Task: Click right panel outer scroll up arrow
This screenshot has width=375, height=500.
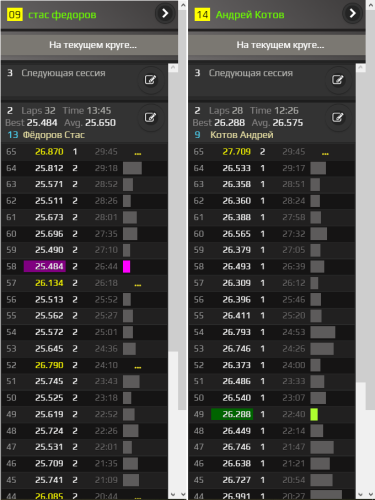Action: pyautogui.click(x=370, y=5)
